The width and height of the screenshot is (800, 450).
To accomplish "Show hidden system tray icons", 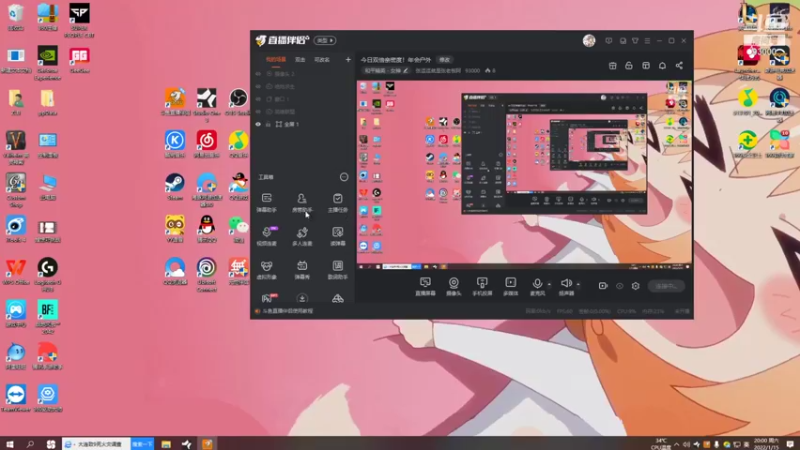I will point(677,444).
